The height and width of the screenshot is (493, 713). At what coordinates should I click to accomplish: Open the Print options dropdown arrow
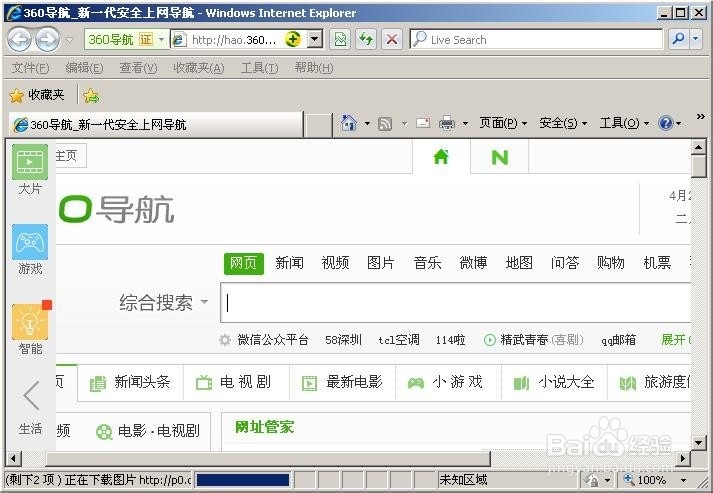pyautogui.click(x=465, y=123)
